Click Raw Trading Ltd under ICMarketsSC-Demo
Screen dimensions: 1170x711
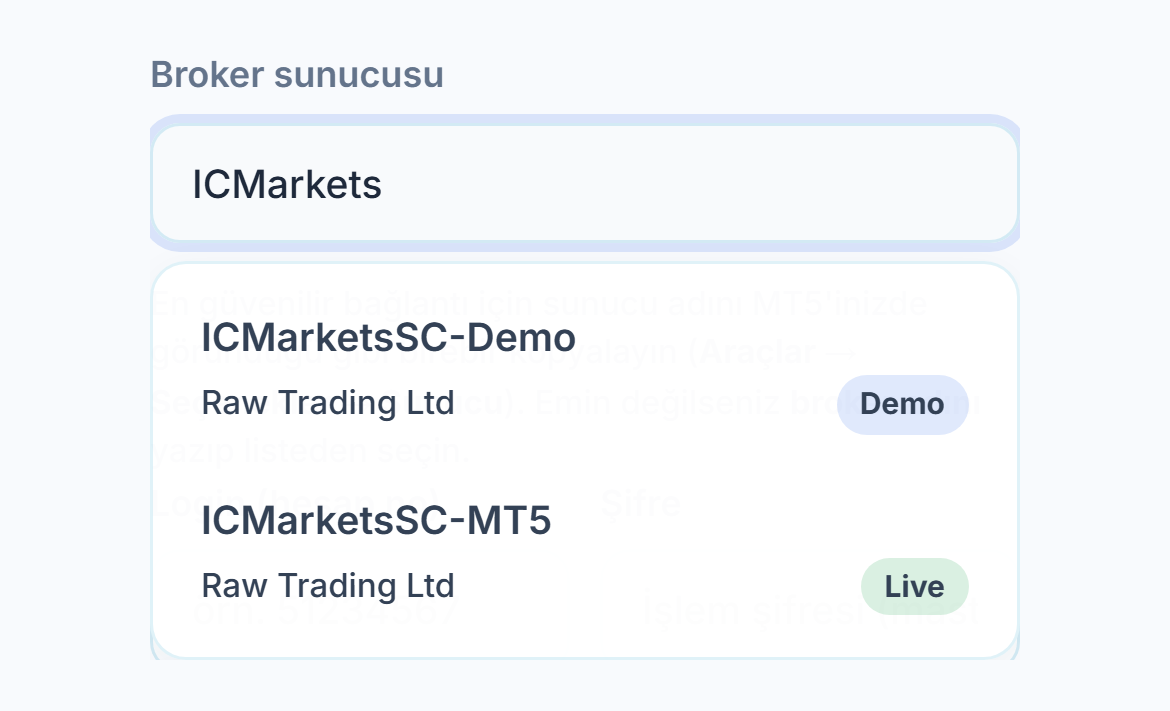[x=328, y=404]
